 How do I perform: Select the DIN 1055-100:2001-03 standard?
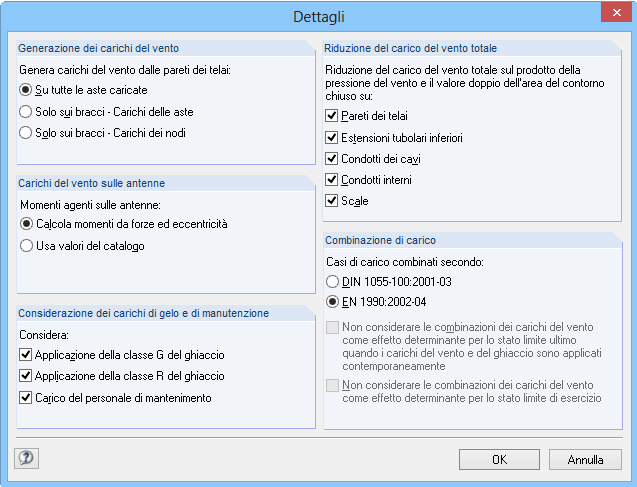(333, 282)
